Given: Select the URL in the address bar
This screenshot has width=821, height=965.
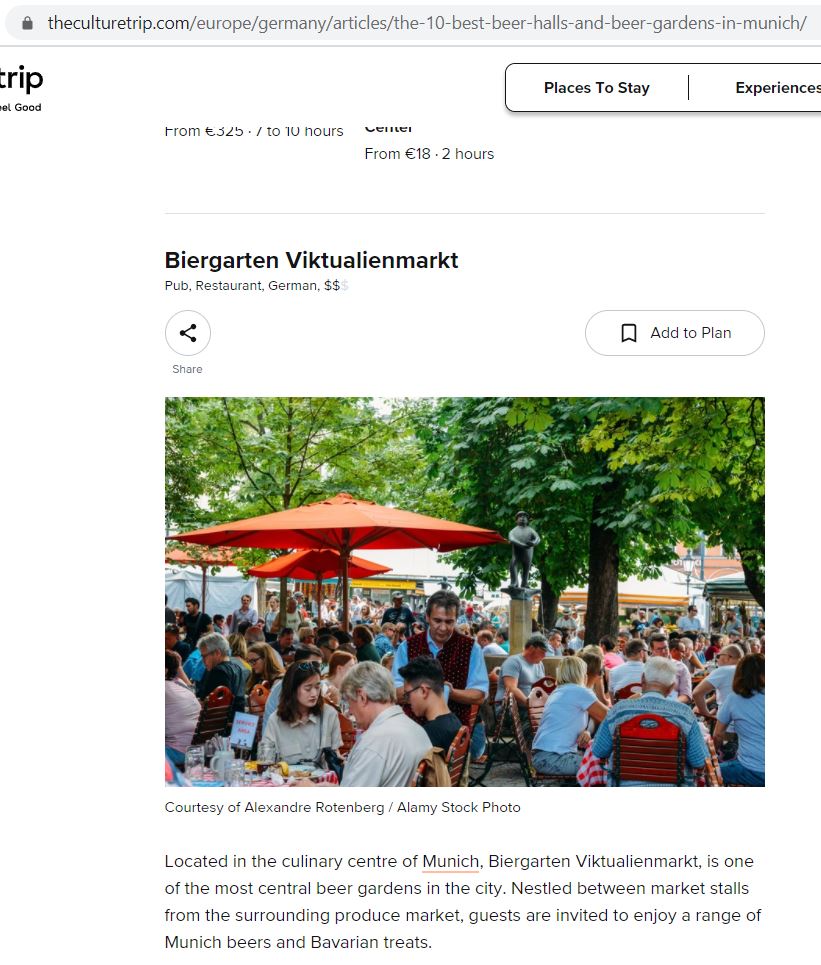Looking at the screenshot, I should [427, 23].
